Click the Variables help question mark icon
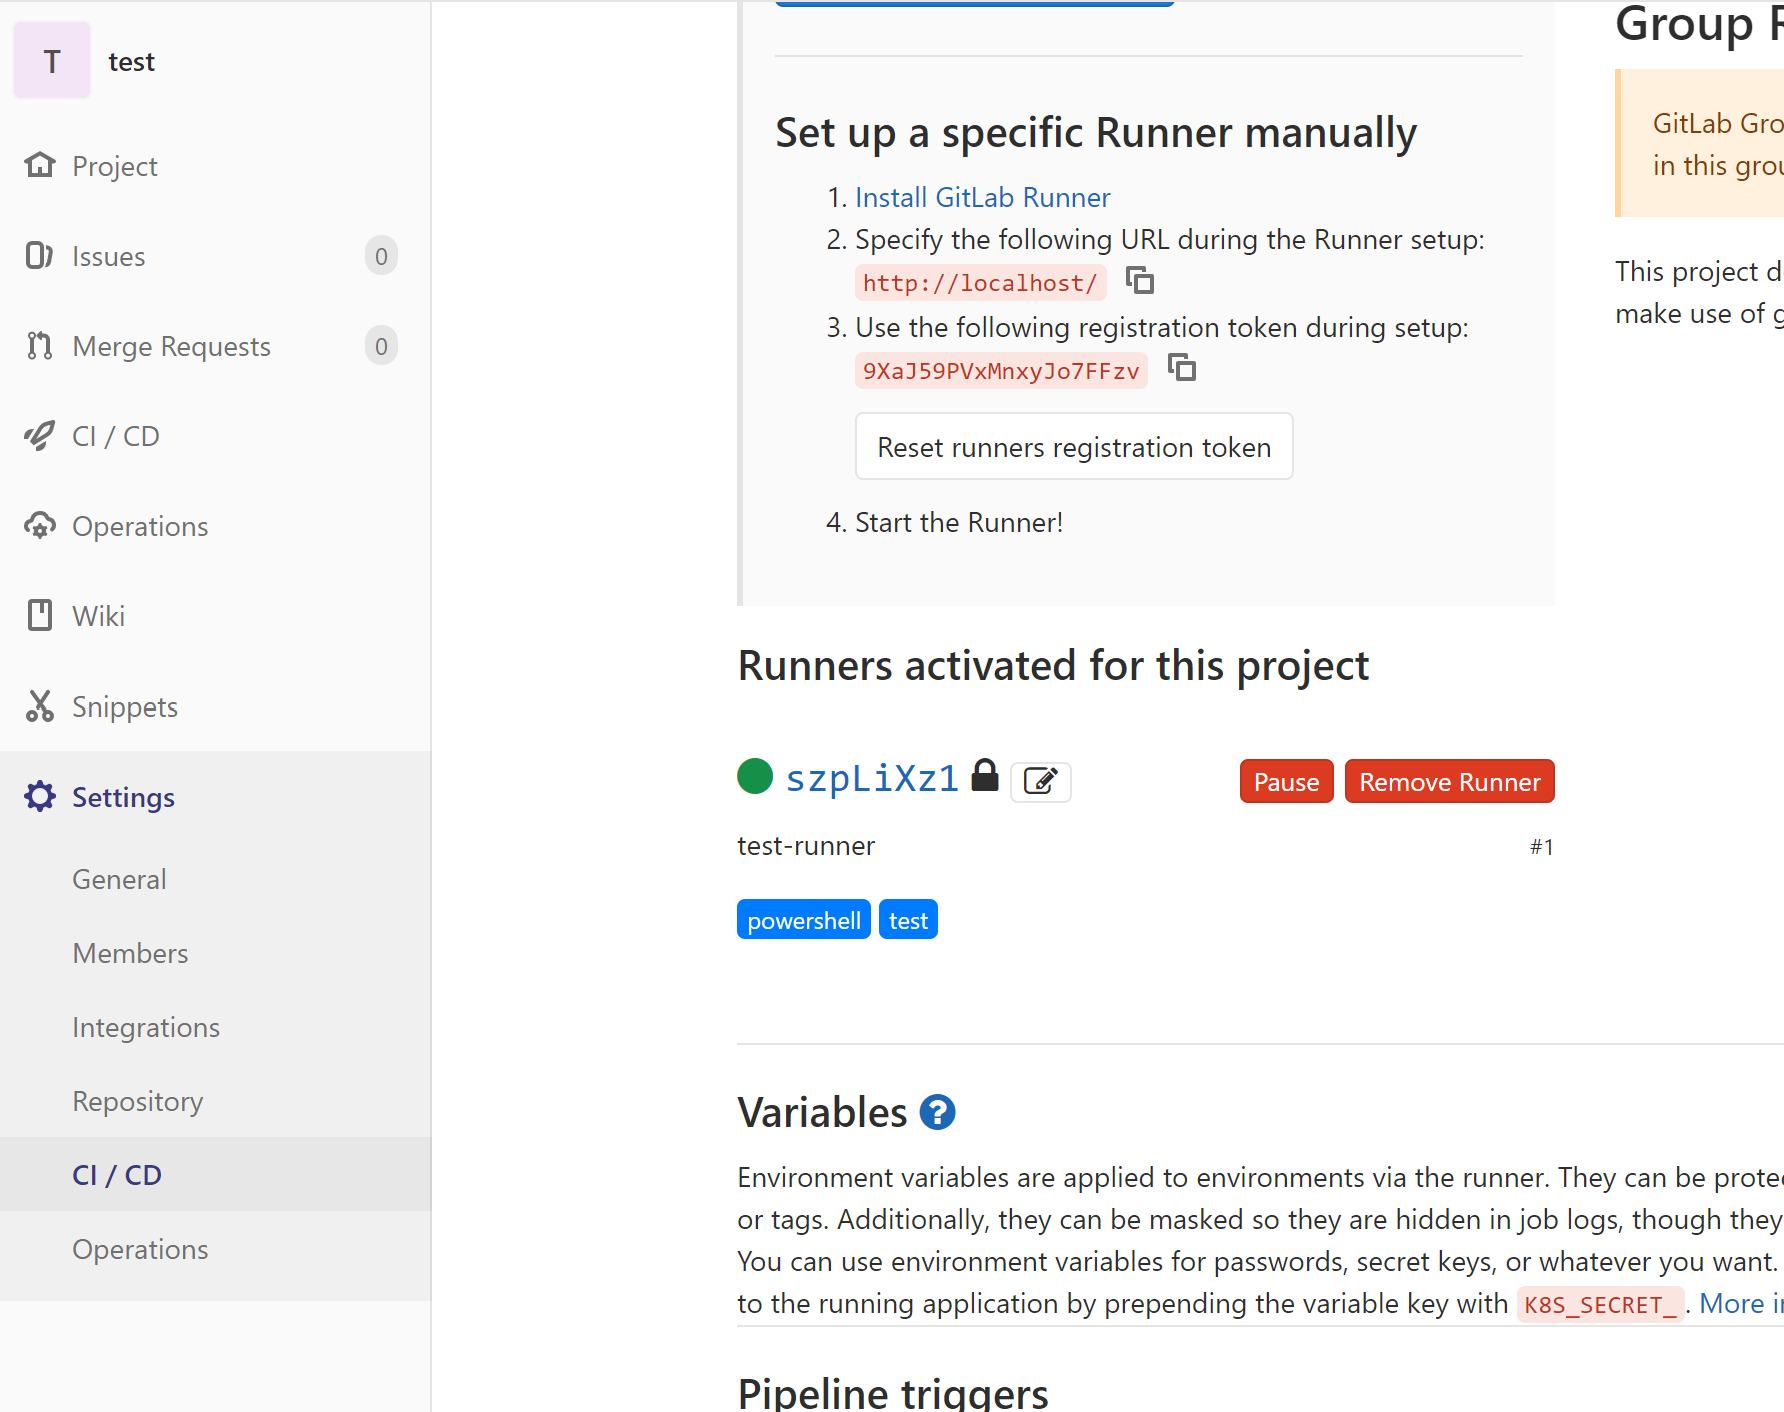Viewport: 1784px width, 1412px height. [x=937, y=1112]
